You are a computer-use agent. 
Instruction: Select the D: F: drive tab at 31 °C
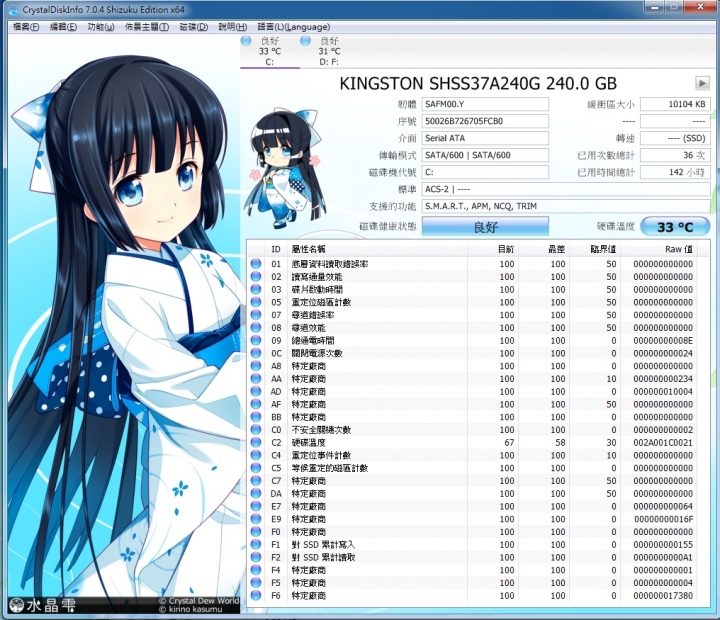(329, 51)
